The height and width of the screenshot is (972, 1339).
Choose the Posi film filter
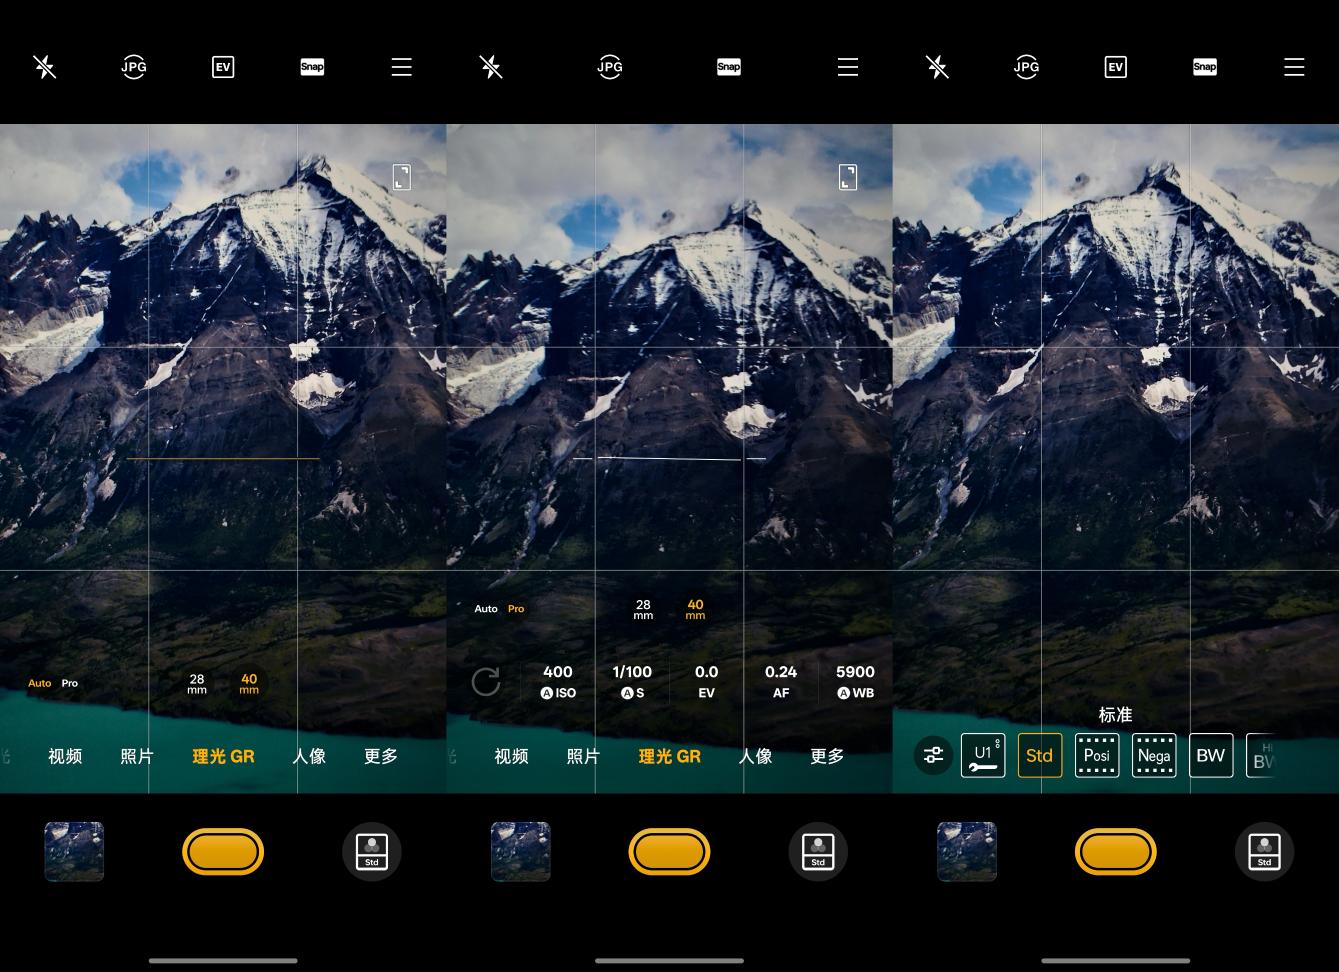tap(1097, 755)
